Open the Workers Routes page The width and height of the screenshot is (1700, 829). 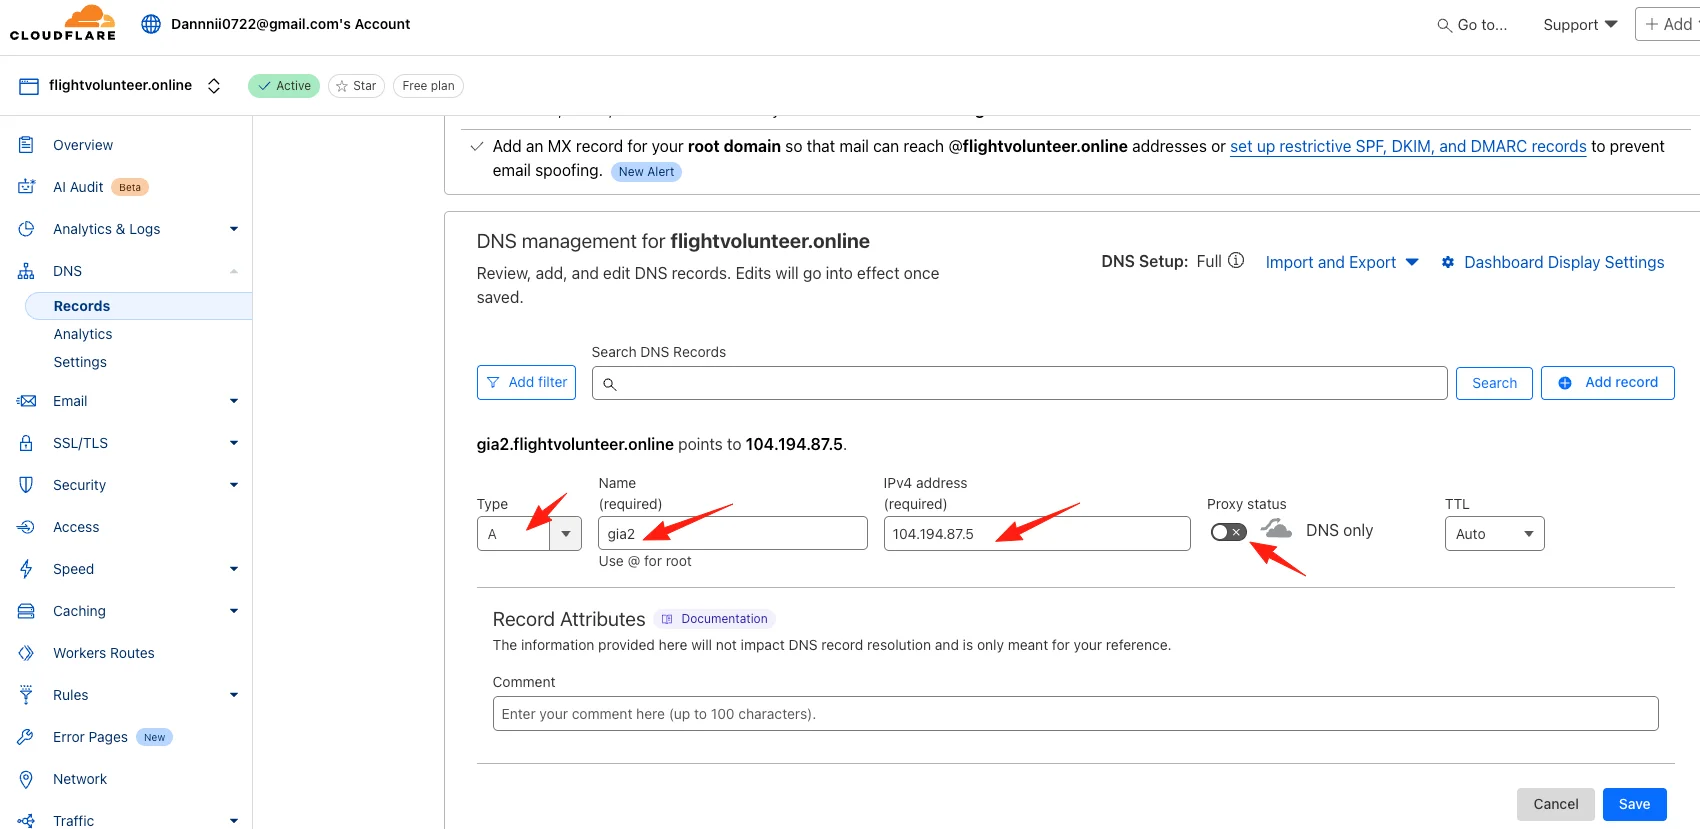[x=104, y=653]
